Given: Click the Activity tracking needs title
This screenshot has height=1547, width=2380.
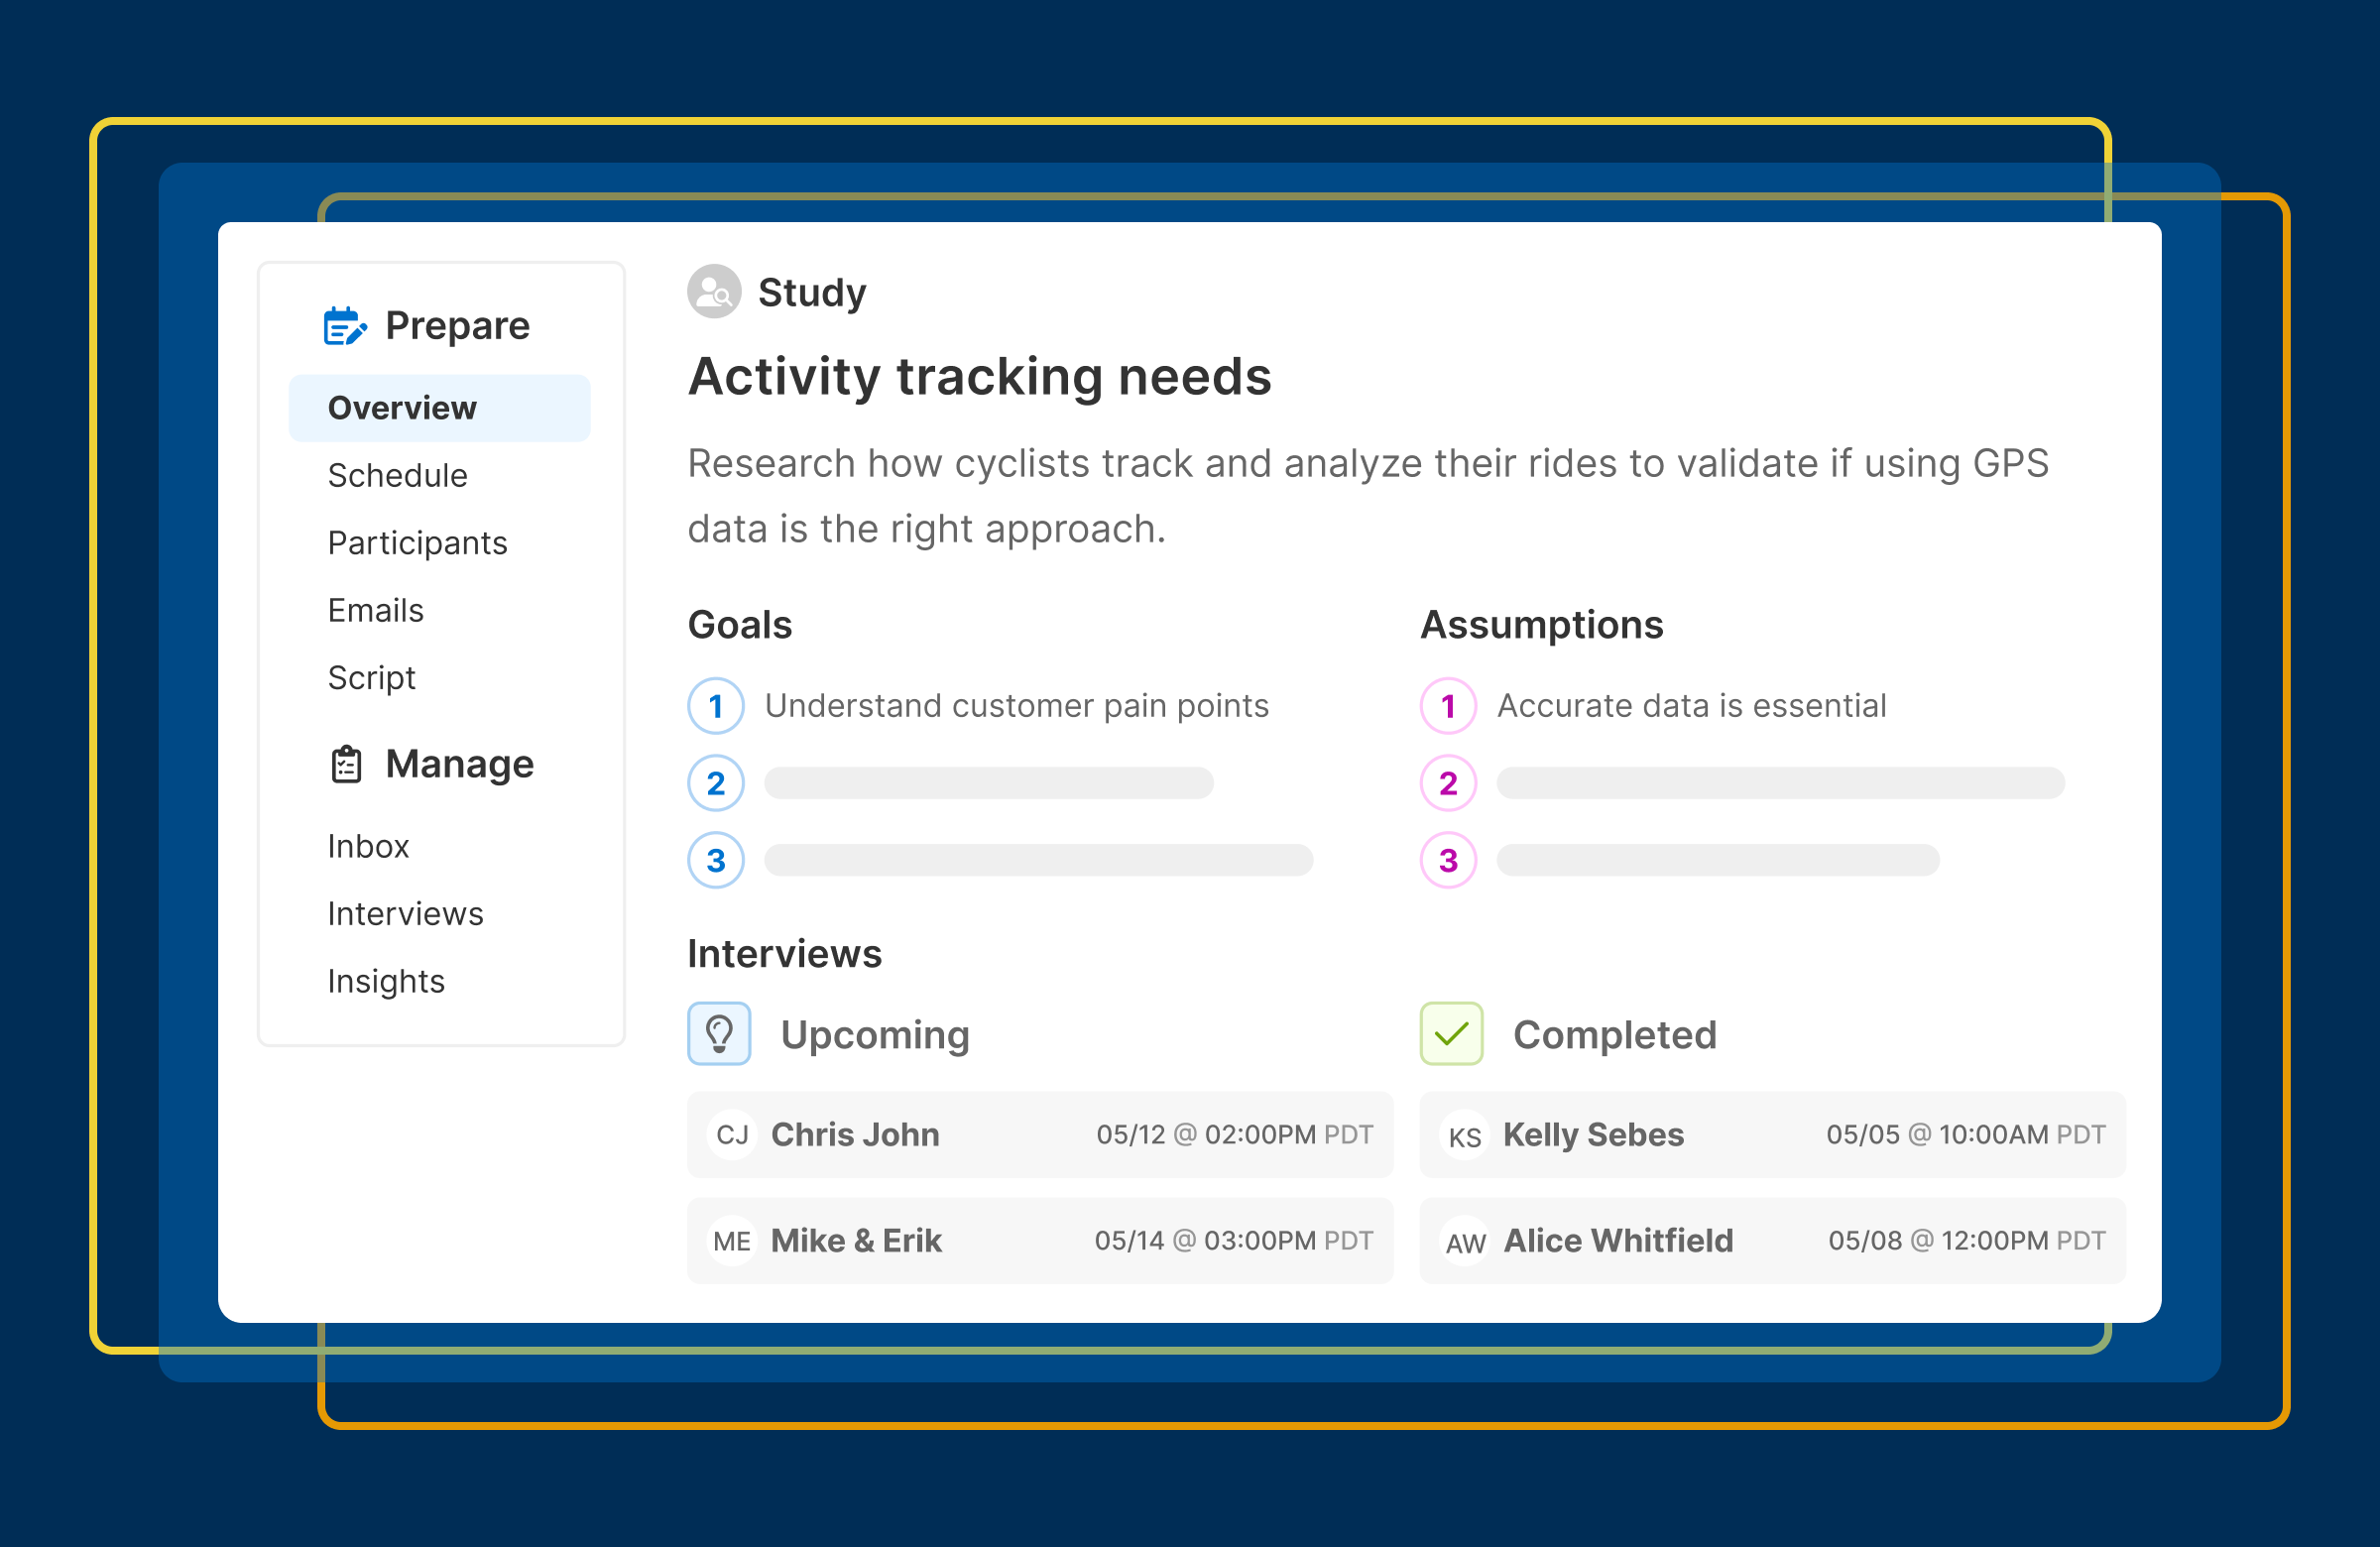Looking at the screenshot, I should point(979,377).
